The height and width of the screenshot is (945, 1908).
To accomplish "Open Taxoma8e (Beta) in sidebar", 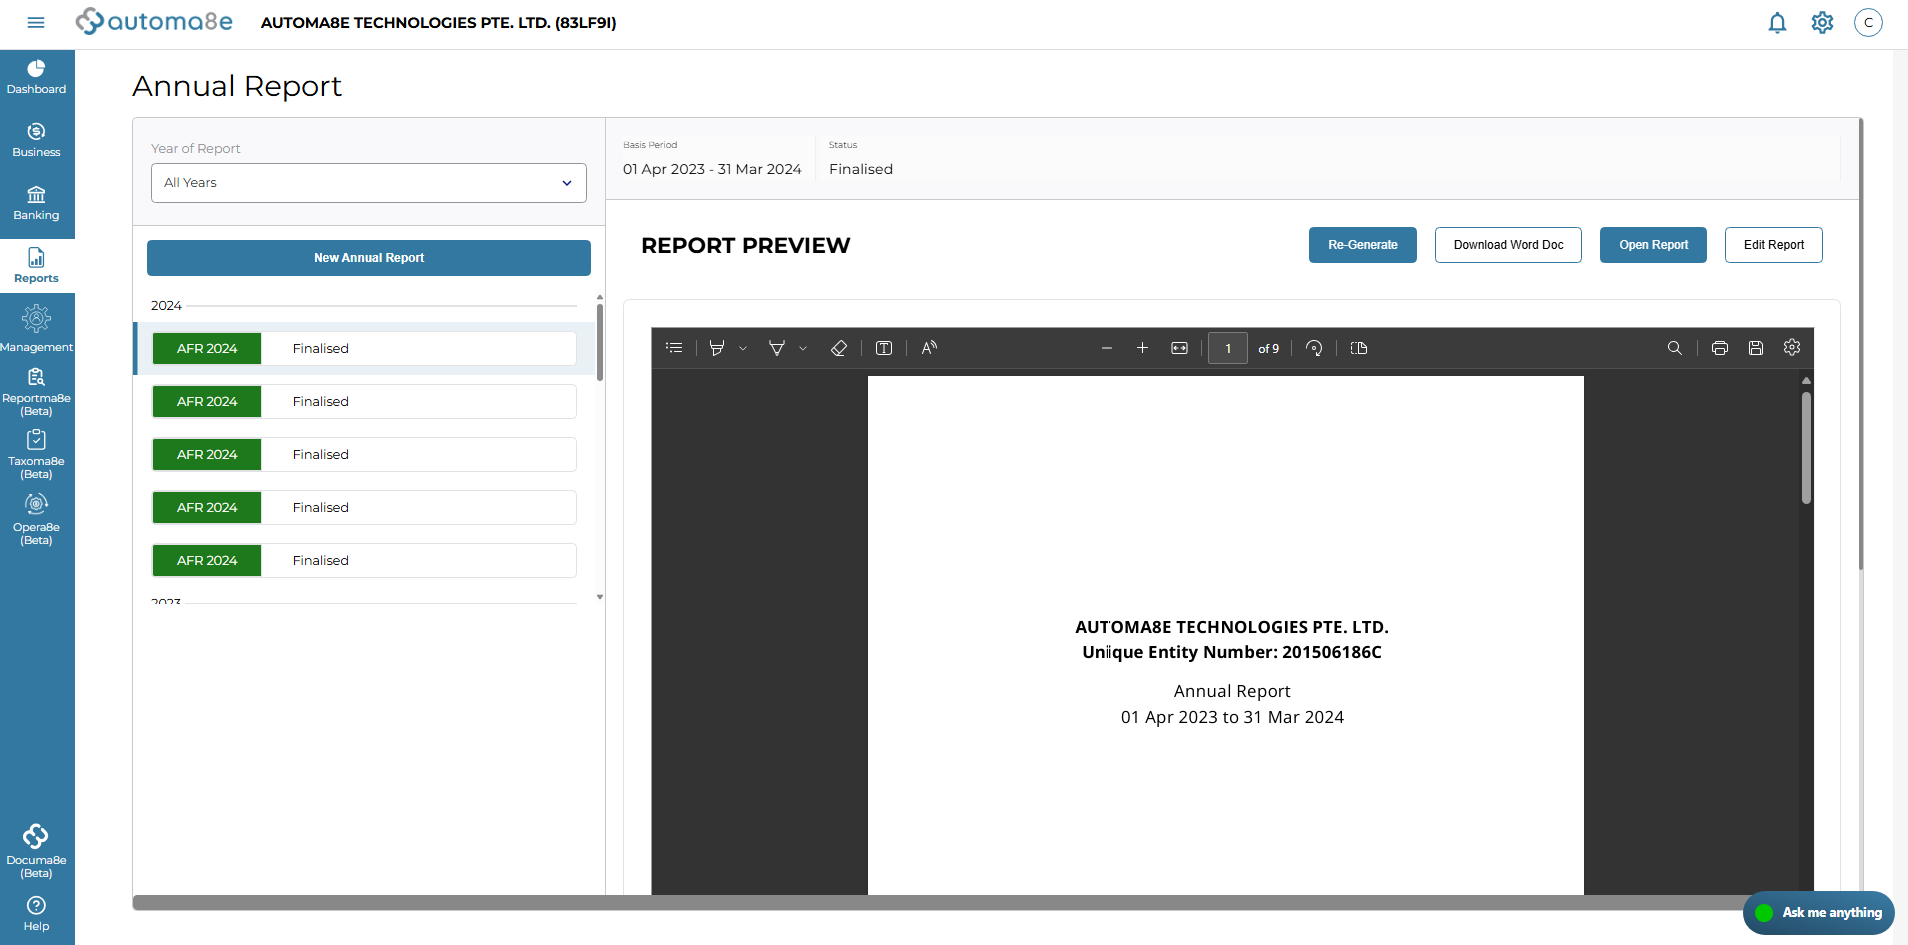I will click(x=37, y=455).
